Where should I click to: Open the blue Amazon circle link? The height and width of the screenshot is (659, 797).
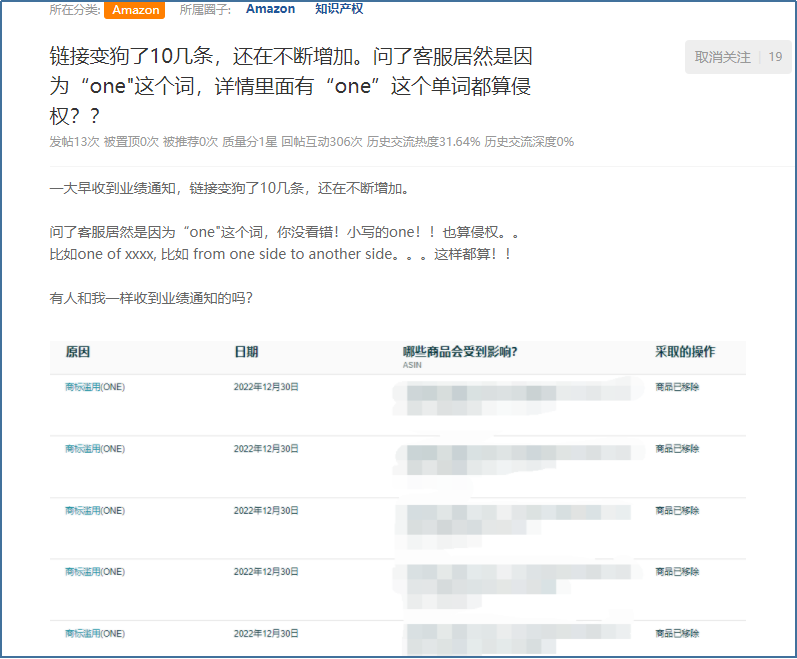coord(270,9)
